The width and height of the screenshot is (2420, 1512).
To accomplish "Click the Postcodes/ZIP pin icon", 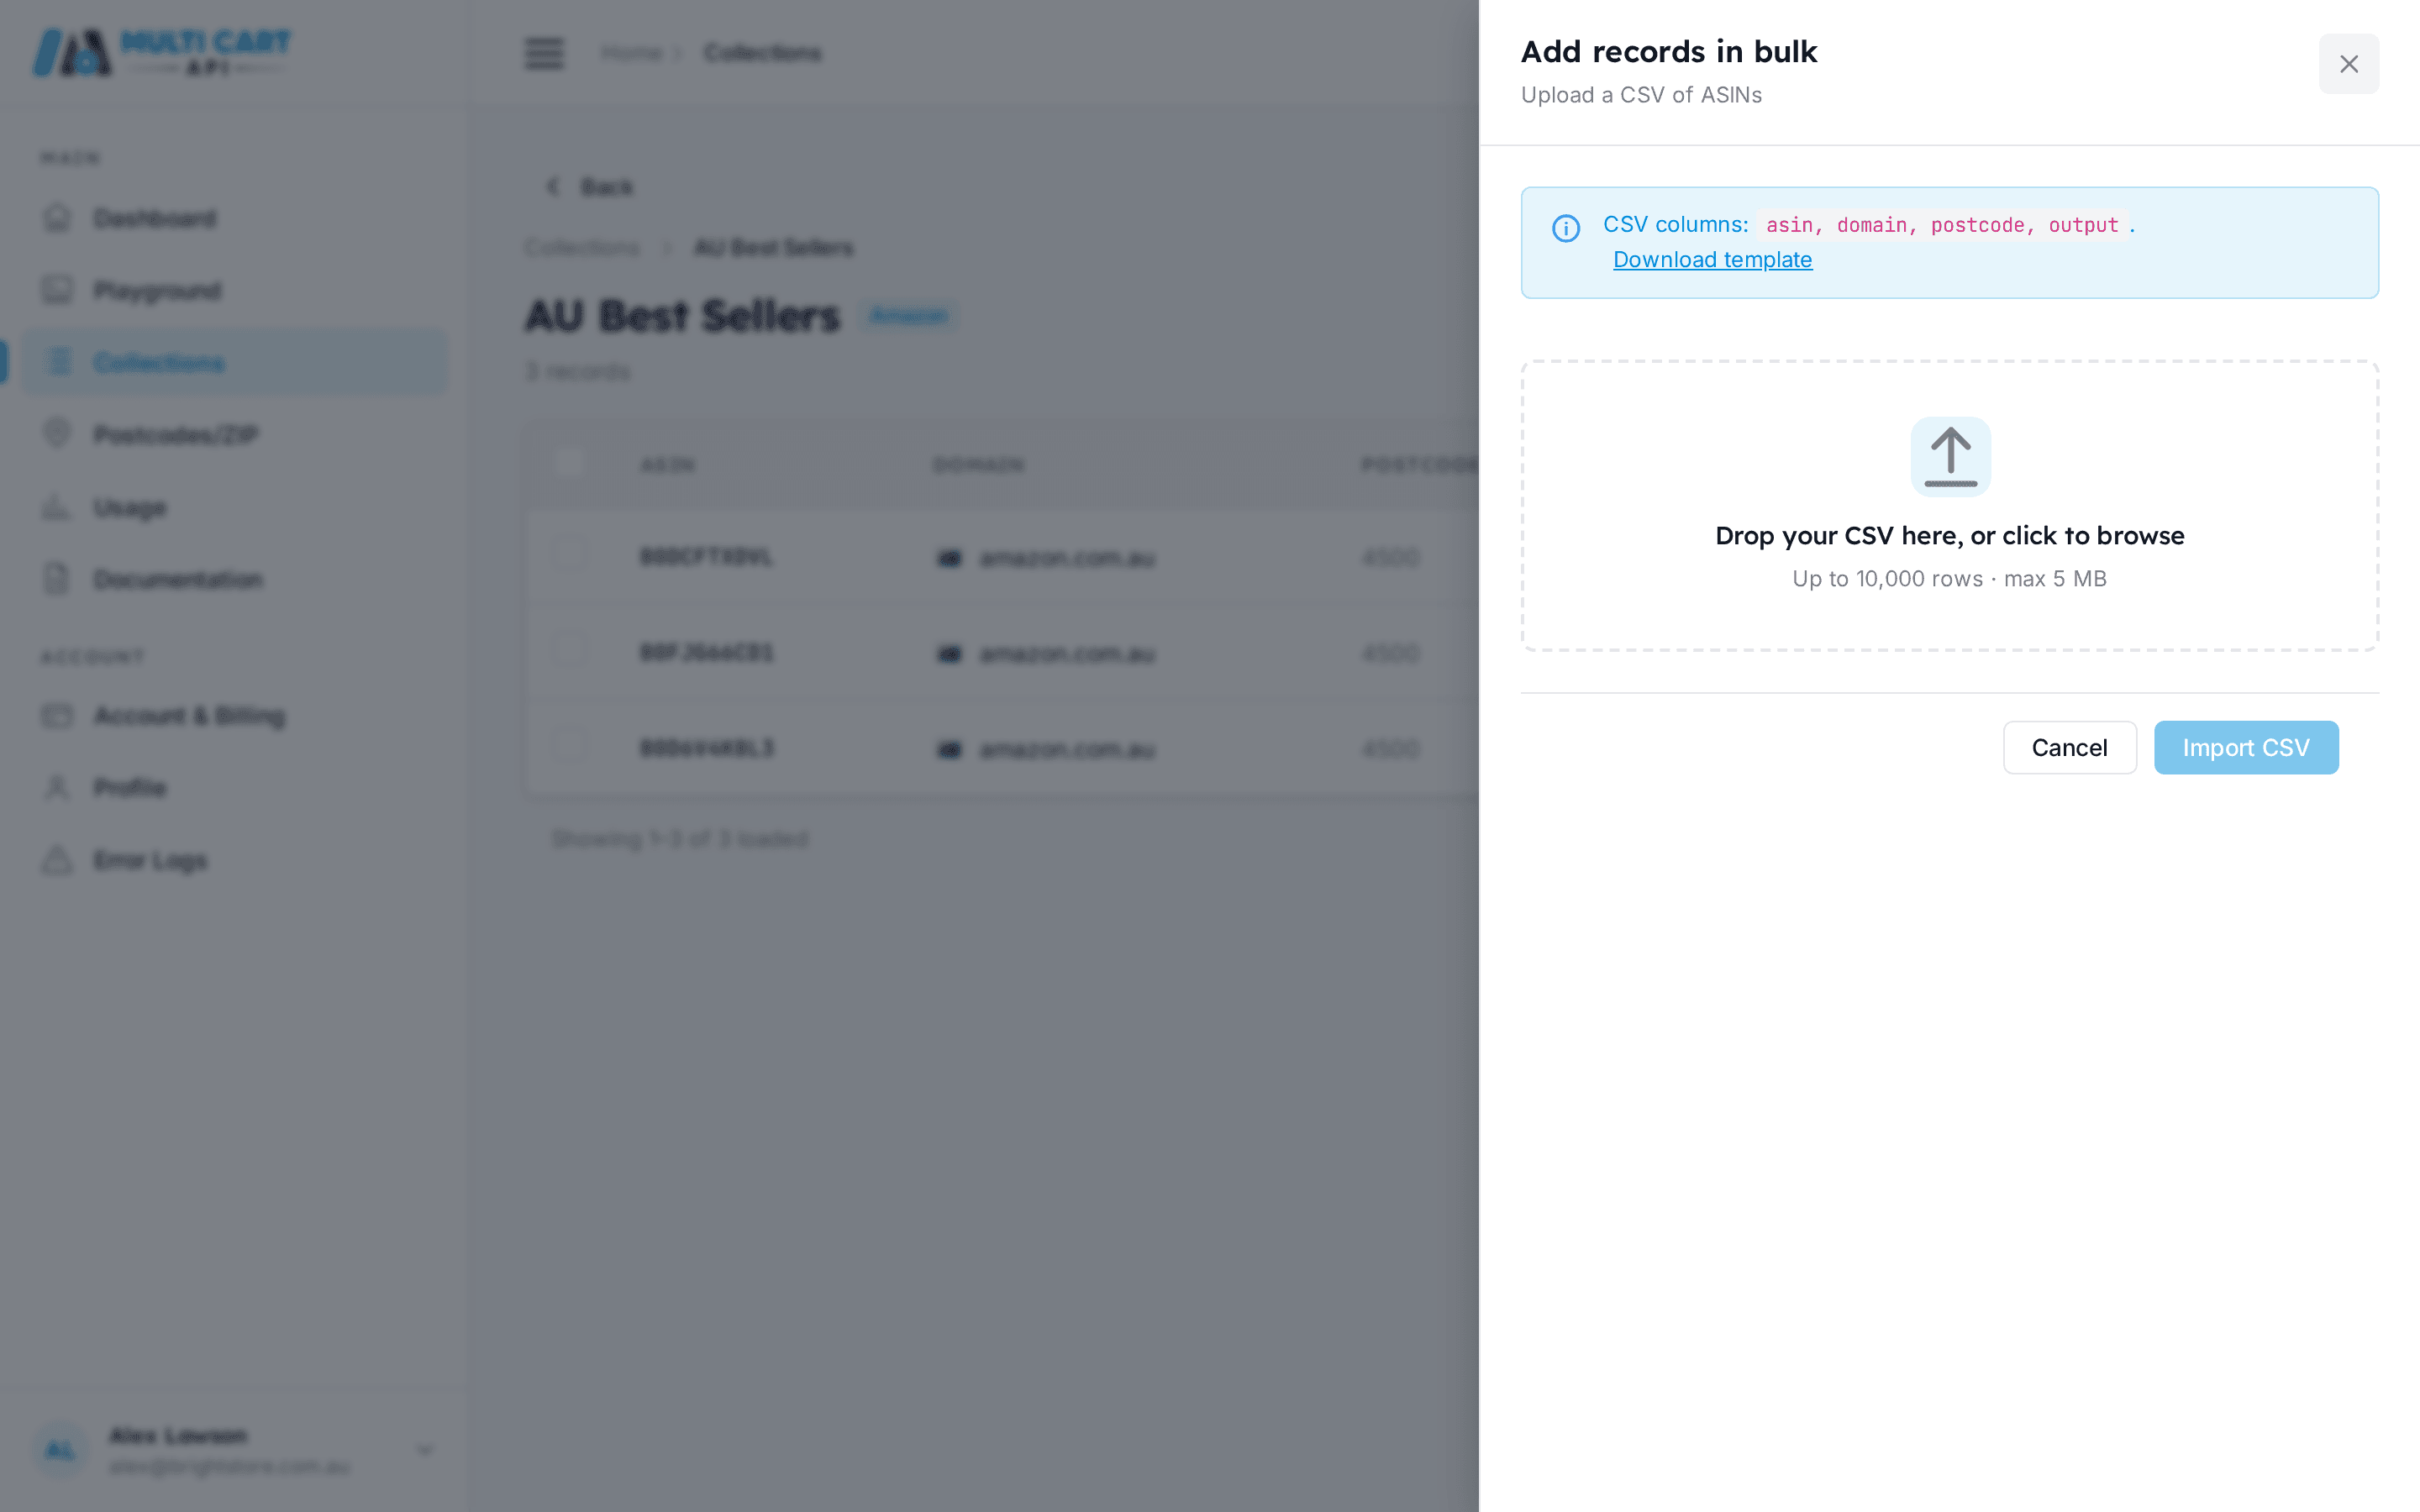I will coord(57,433).
